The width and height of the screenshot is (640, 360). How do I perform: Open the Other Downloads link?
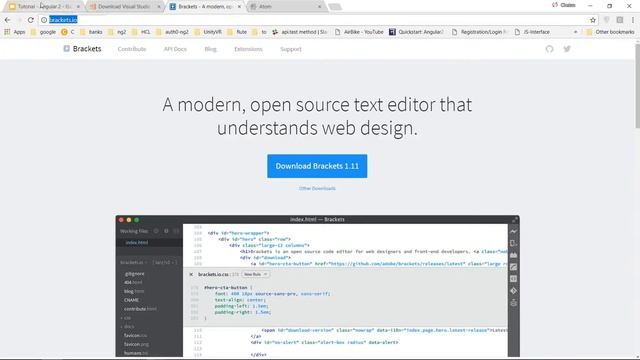pos(317,189)
